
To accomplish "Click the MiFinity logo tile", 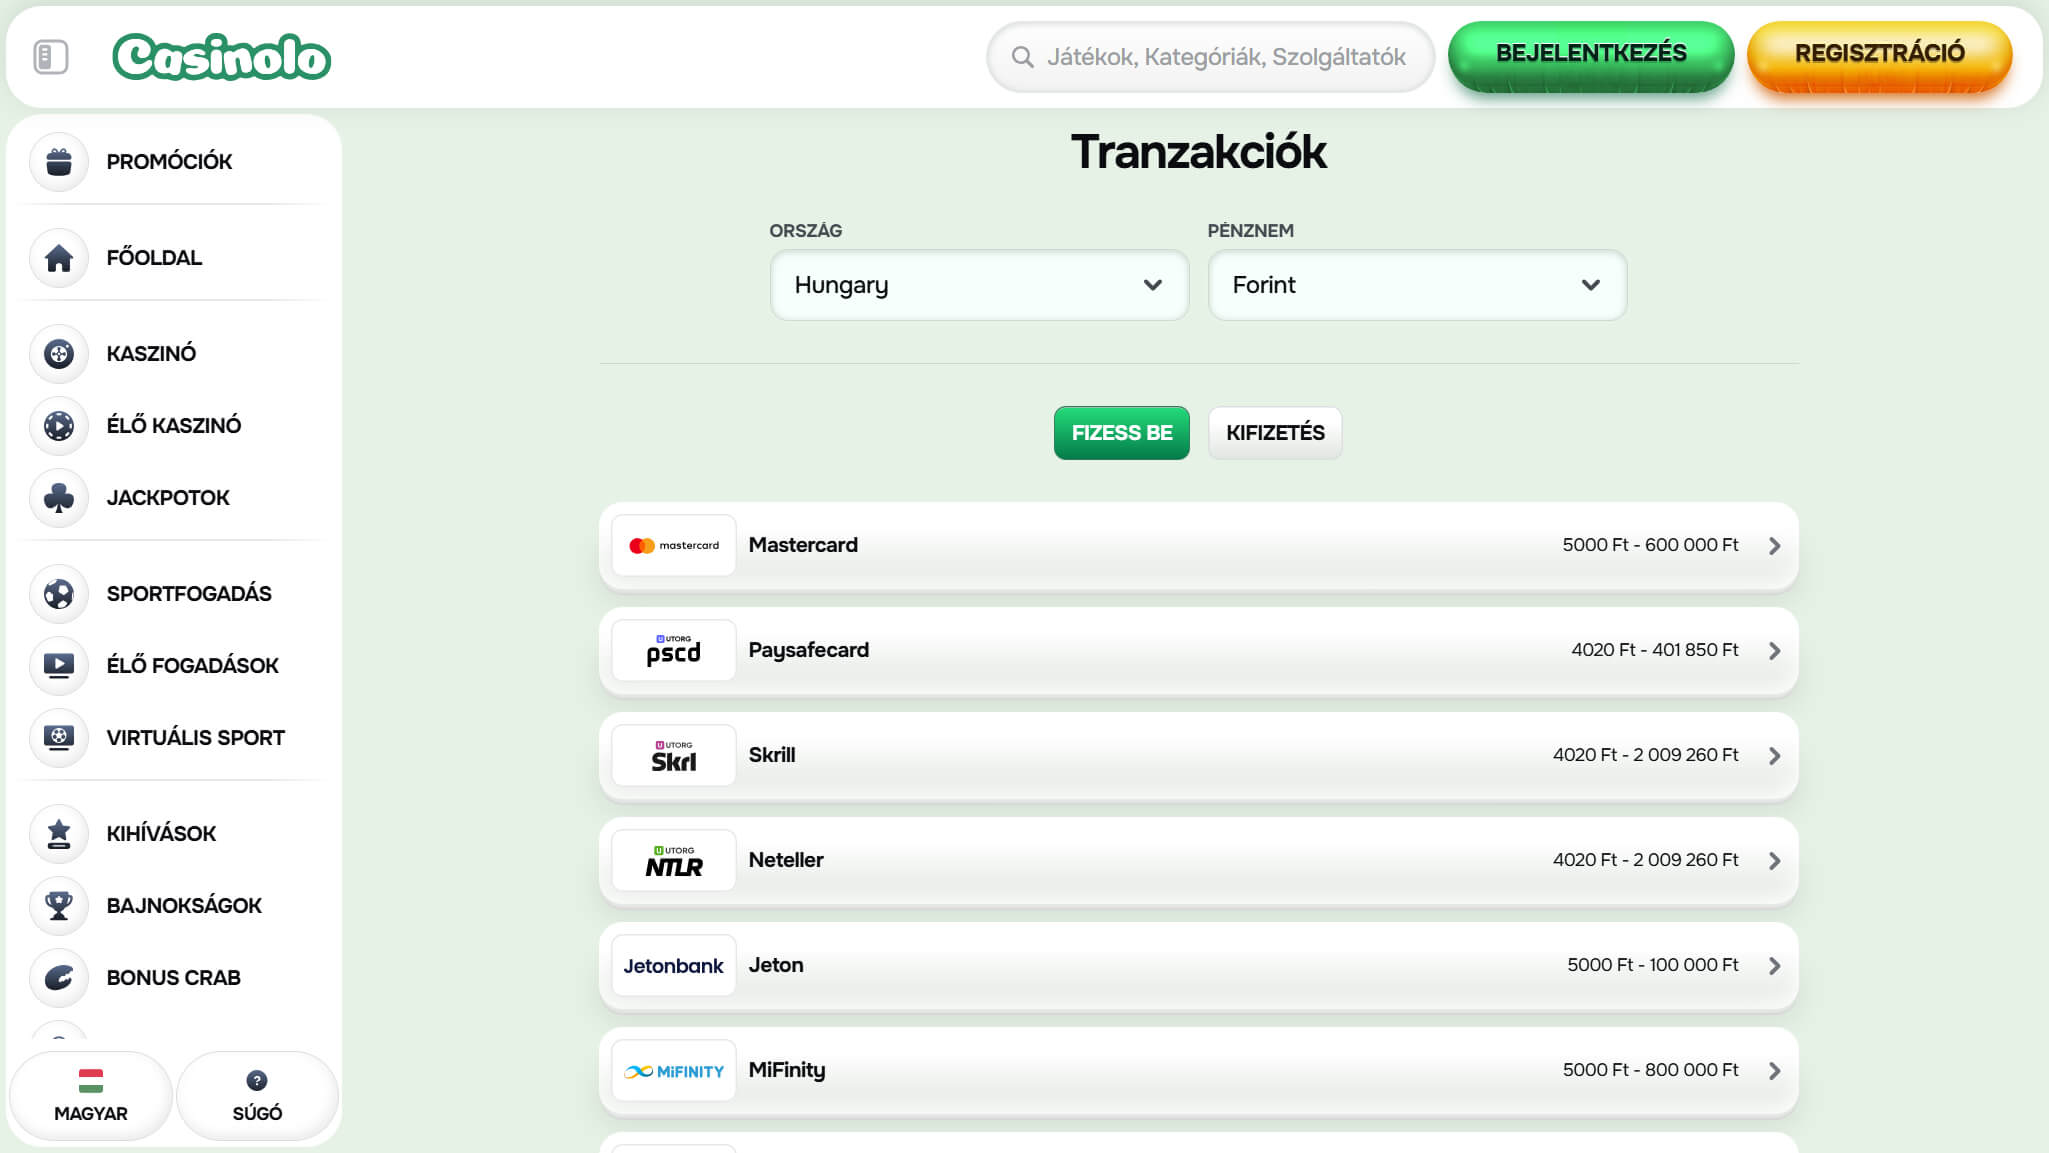I will tap(674, 1070).
